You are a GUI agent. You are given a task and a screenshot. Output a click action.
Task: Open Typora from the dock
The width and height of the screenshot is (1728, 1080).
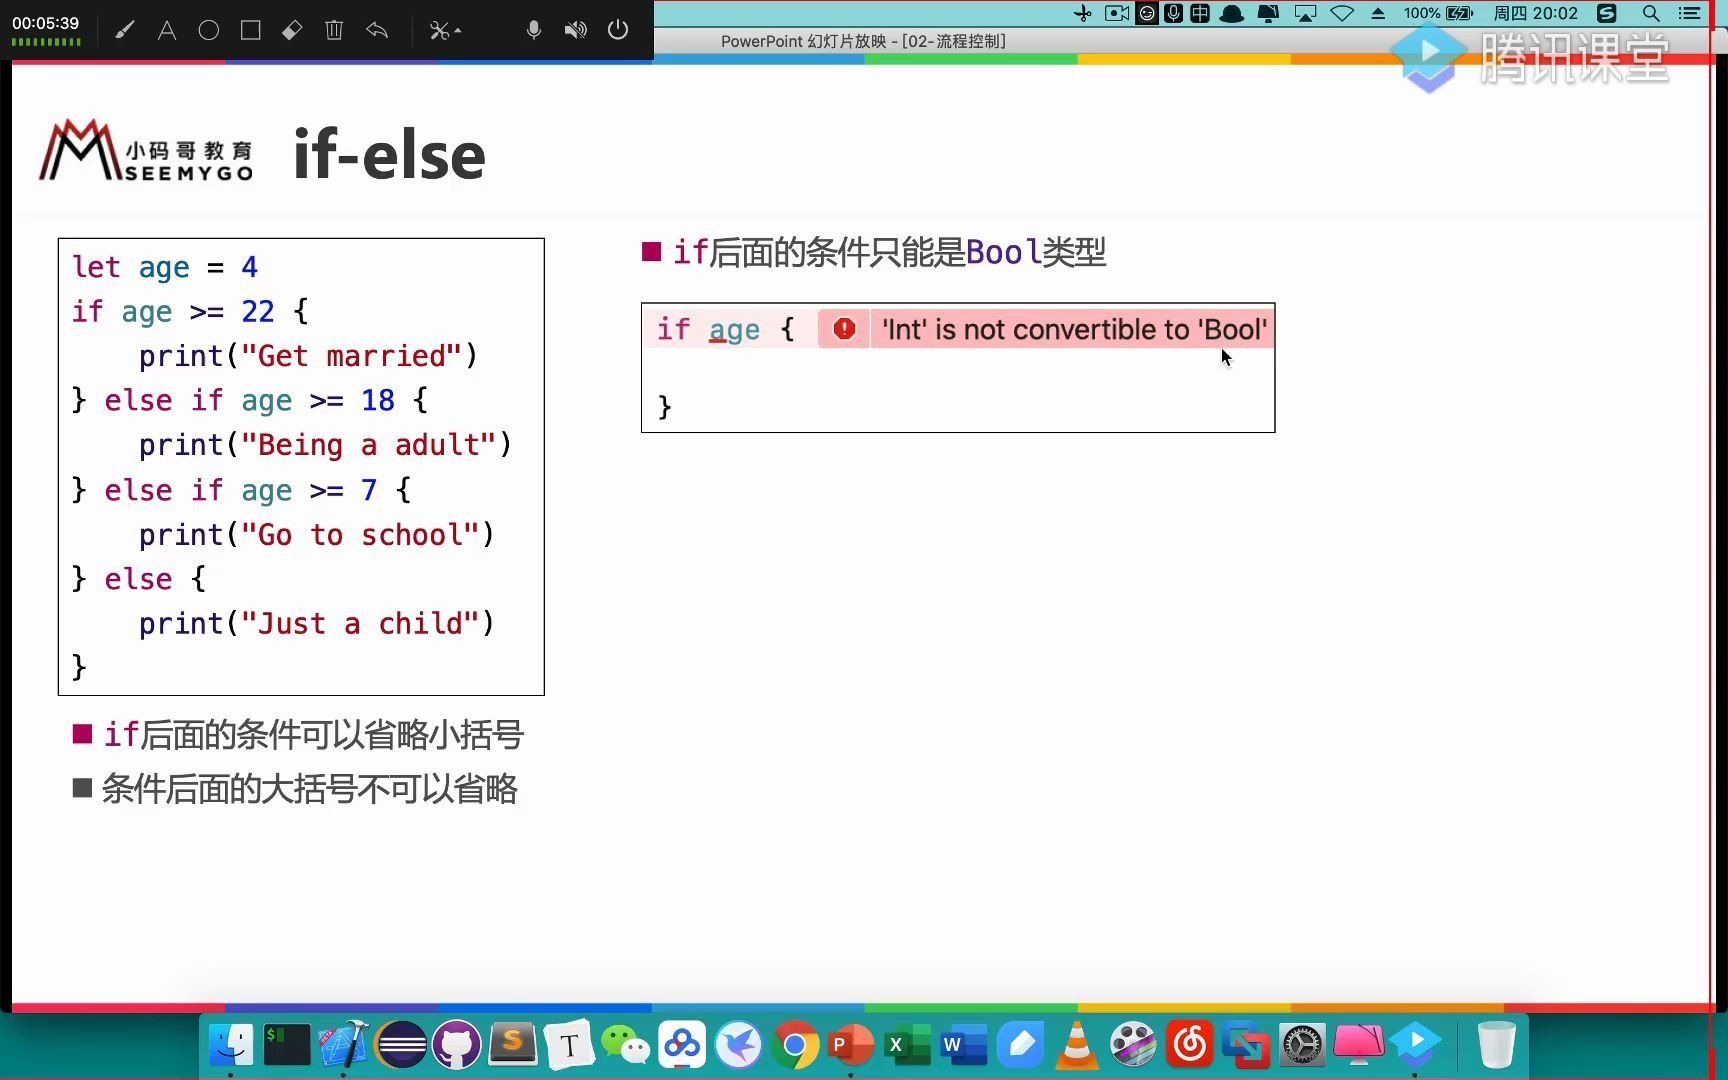click(x=569, y=1045)
